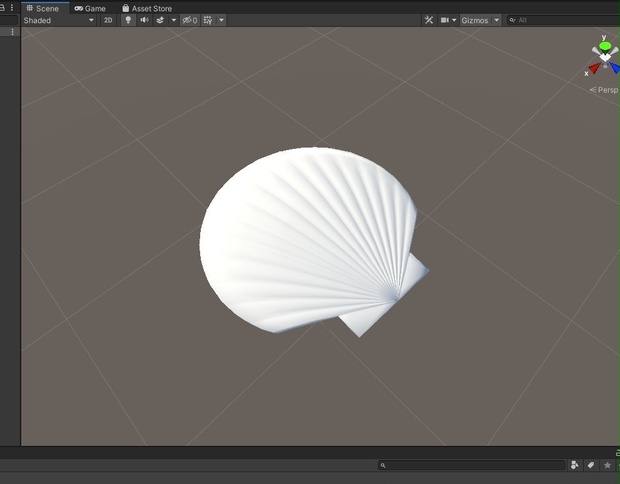Click the Gizmos button
620x484 pixels.
475,20
